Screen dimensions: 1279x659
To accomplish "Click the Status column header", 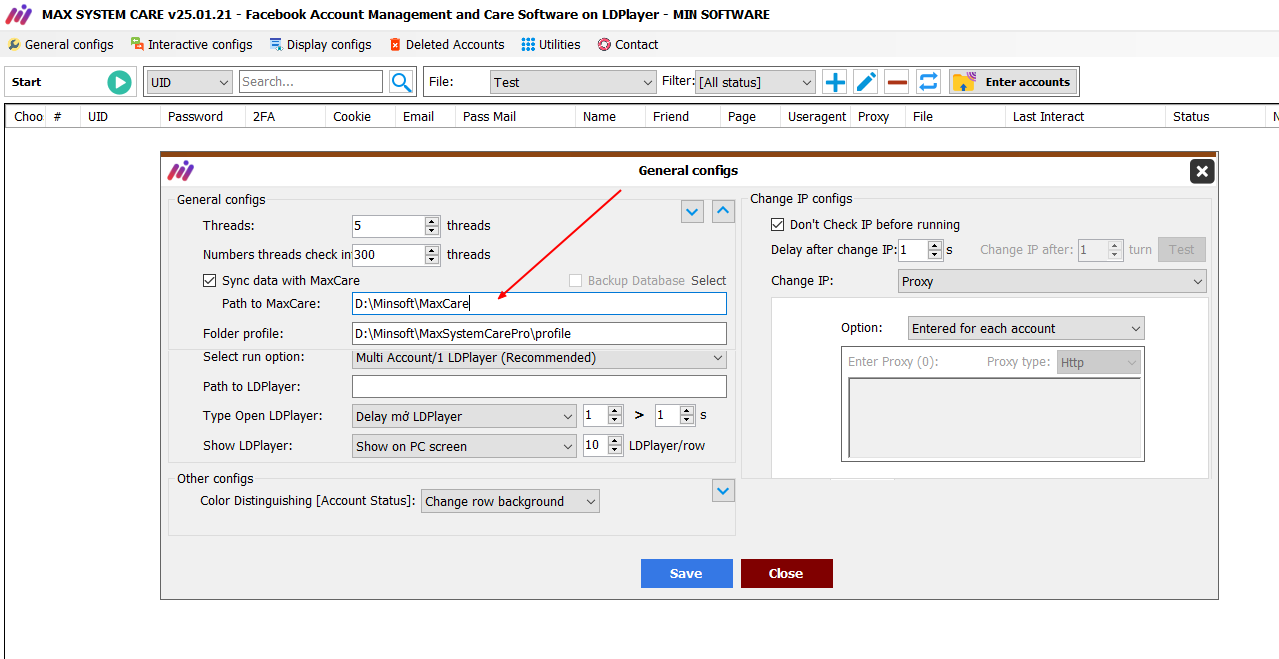I will (1192, 117).
